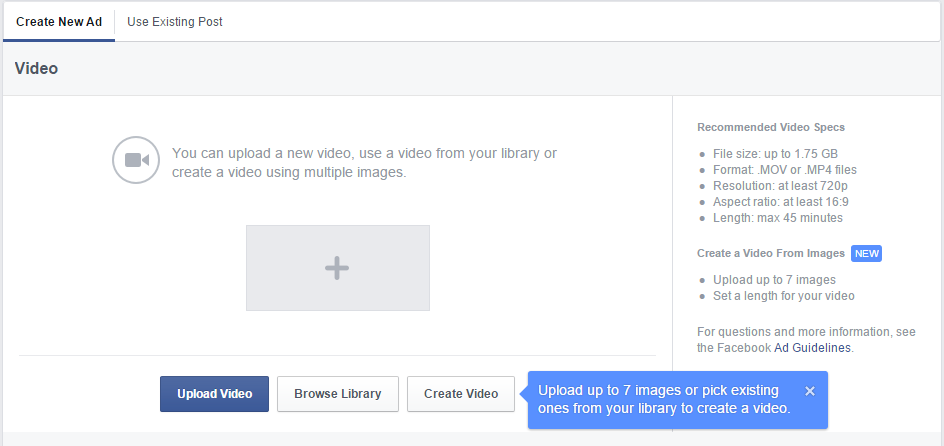944x446 pixels.
Task: Click the file size 1.75 GB spec line
Action: [775, 154]
